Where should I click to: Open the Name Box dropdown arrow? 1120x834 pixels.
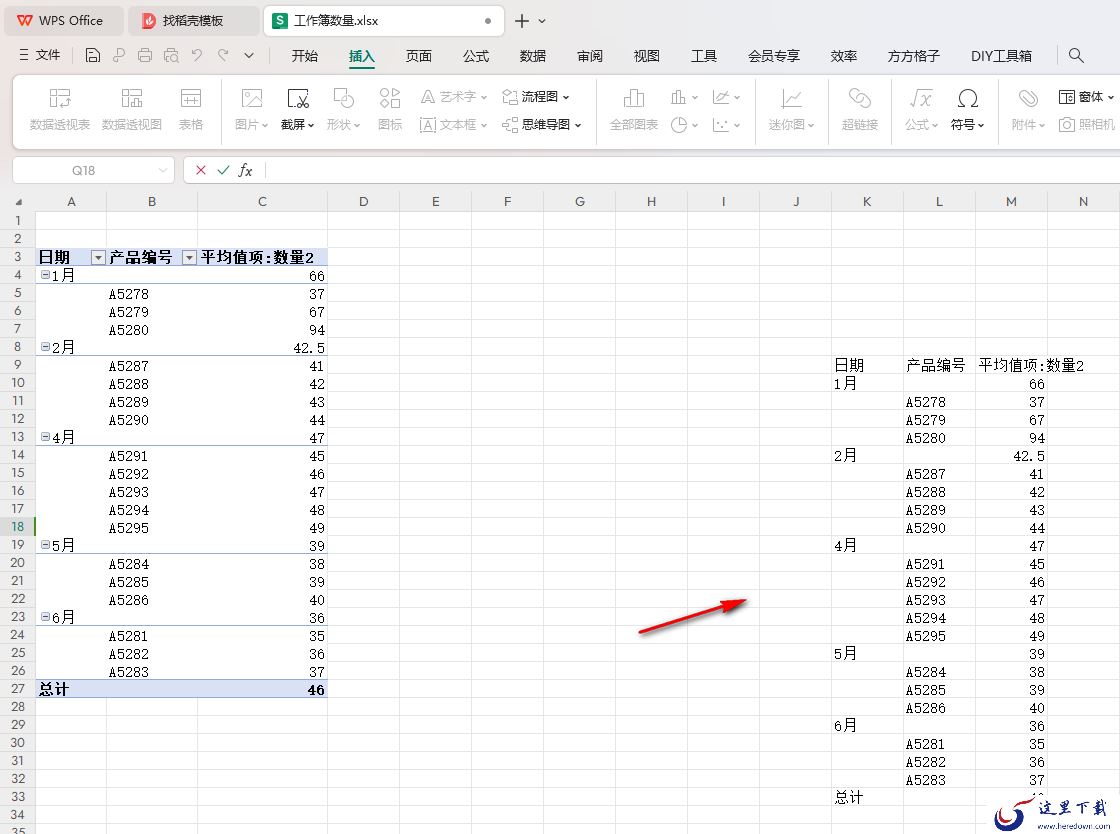coord(163,170)
